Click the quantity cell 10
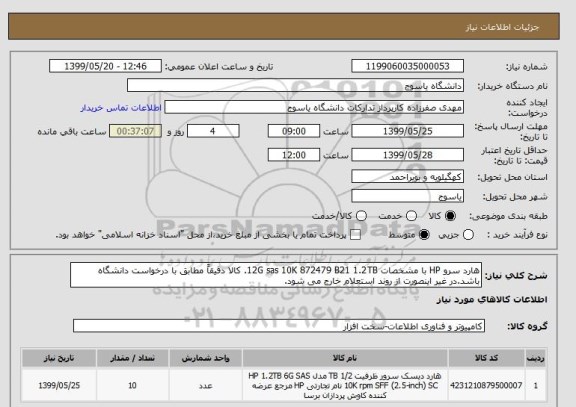576x407 pixels. (132, 385)
